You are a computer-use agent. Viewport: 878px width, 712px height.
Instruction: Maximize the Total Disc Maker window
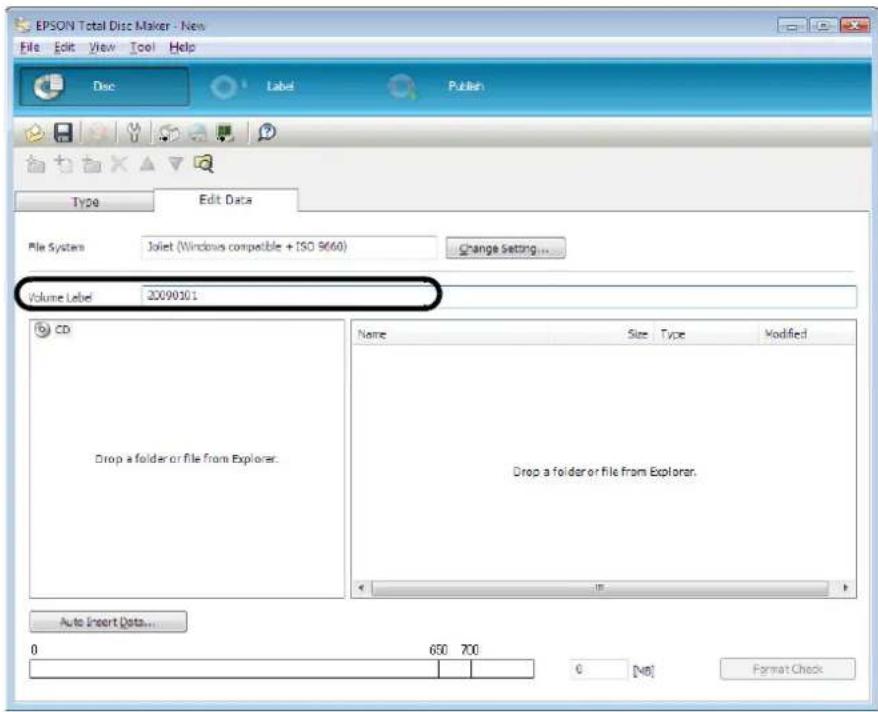tap(823, 26)
